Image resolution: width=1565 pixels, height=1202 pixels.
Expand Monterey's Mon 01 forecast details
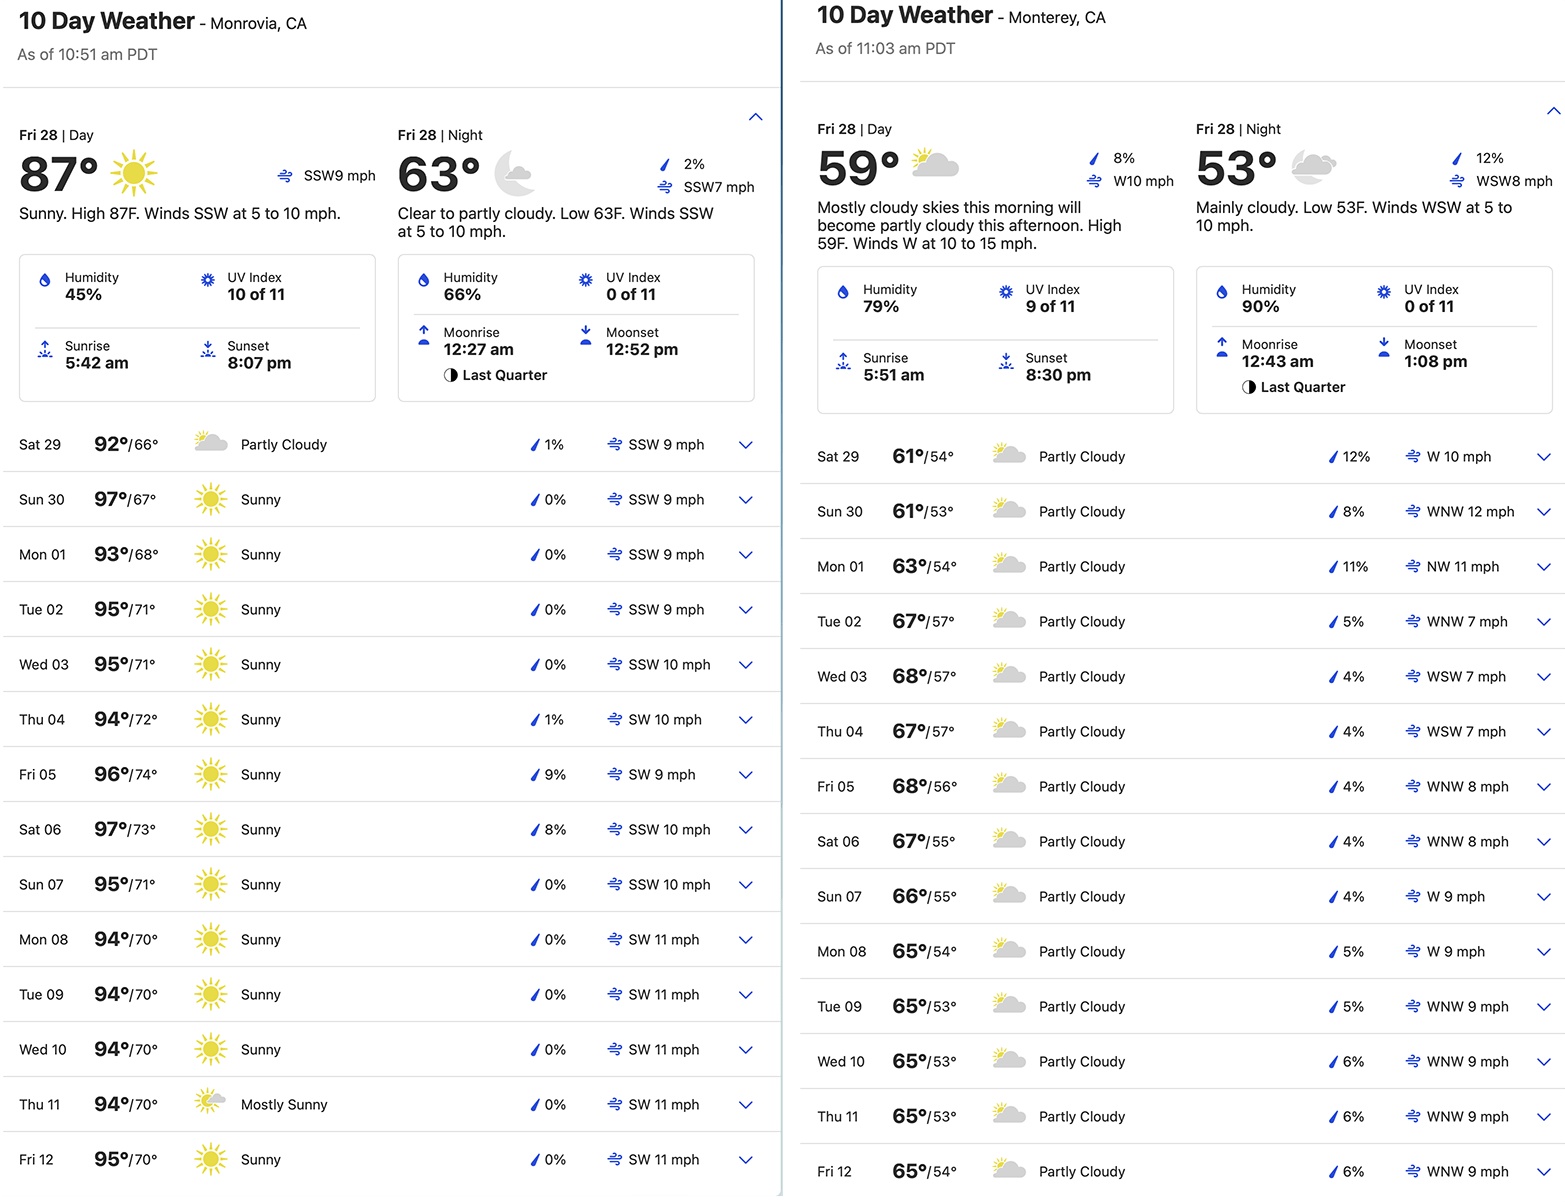coord(1544,567)
